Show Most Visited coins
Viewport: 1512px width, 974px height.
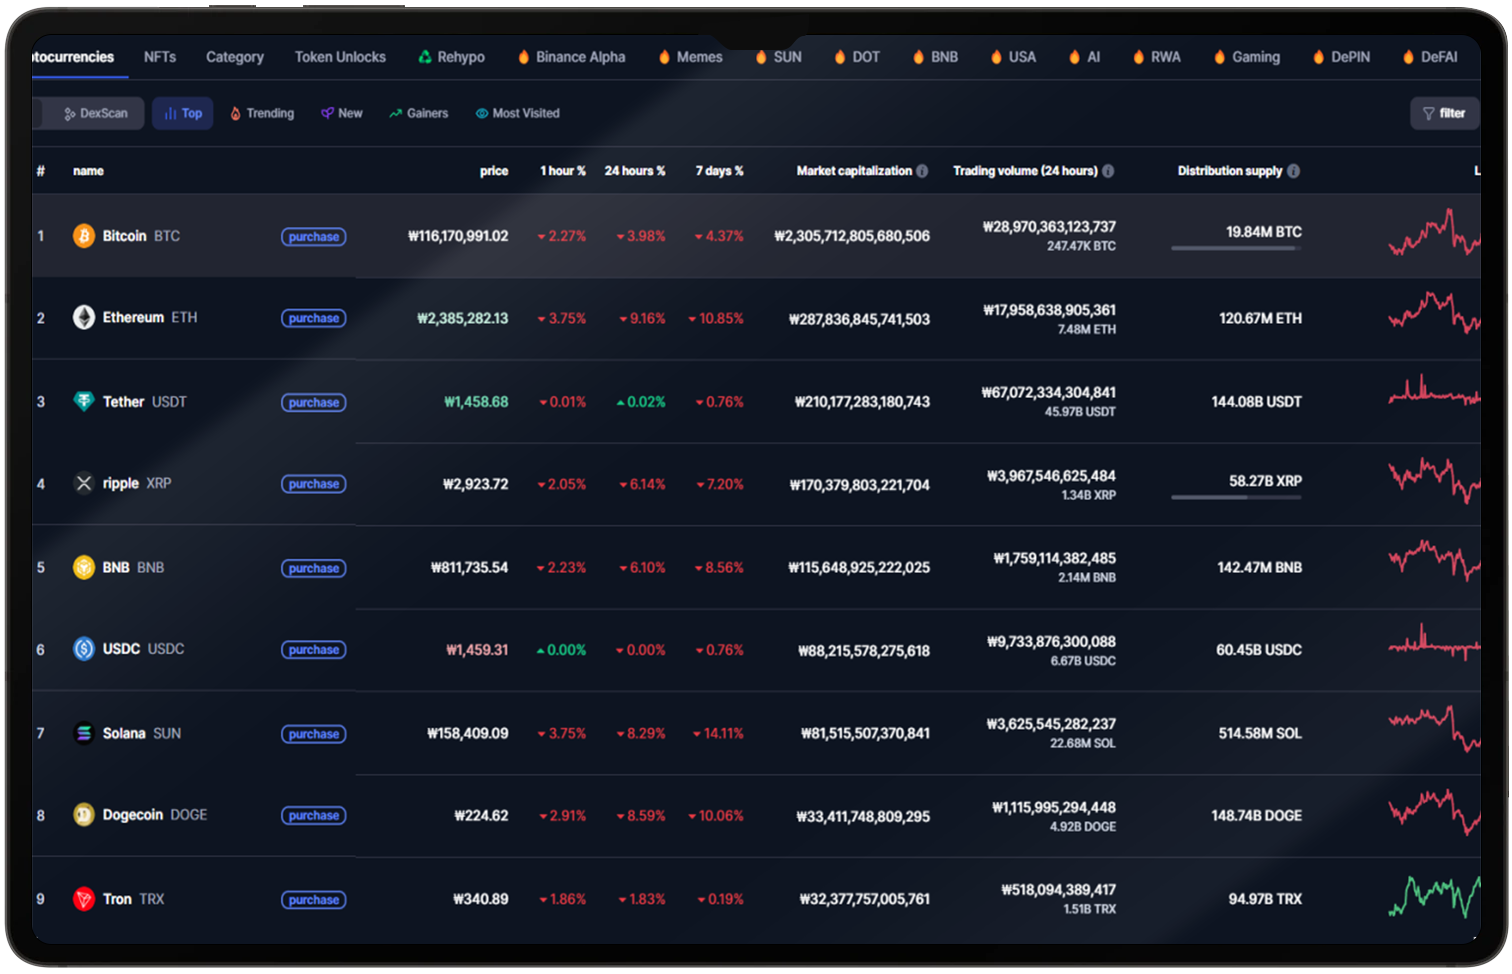click(518, 113)
